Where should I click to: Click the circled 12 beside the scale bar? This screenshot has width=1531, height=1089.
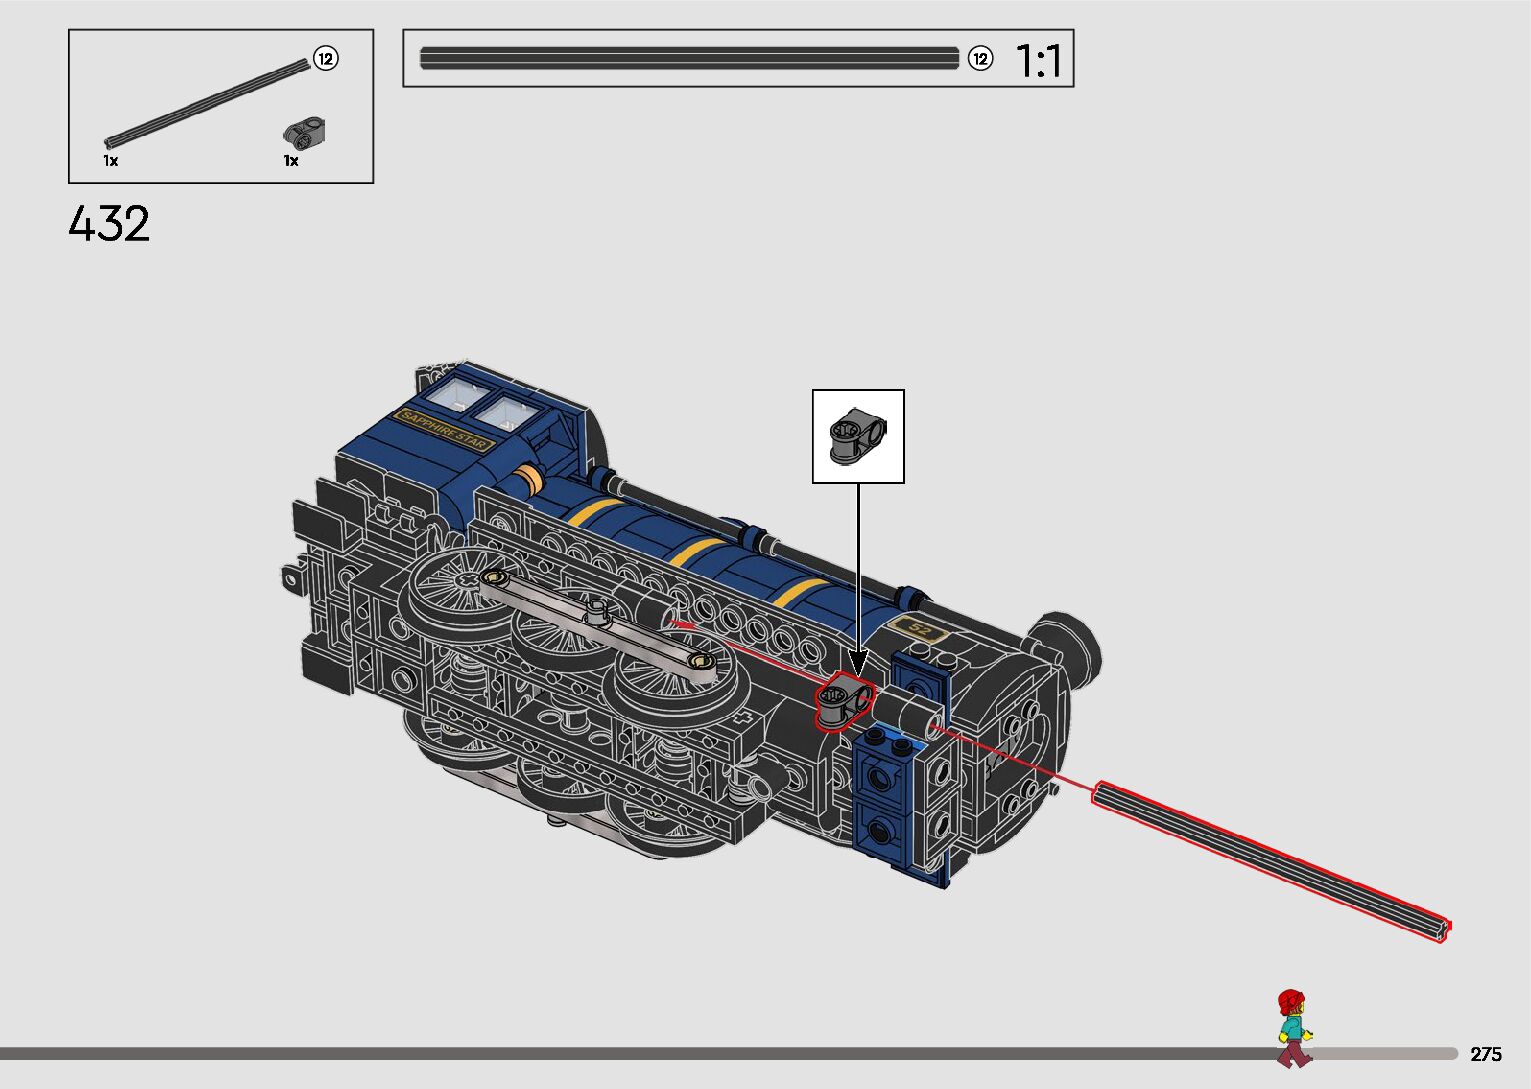pyautogui.click(x=980, y=59)
